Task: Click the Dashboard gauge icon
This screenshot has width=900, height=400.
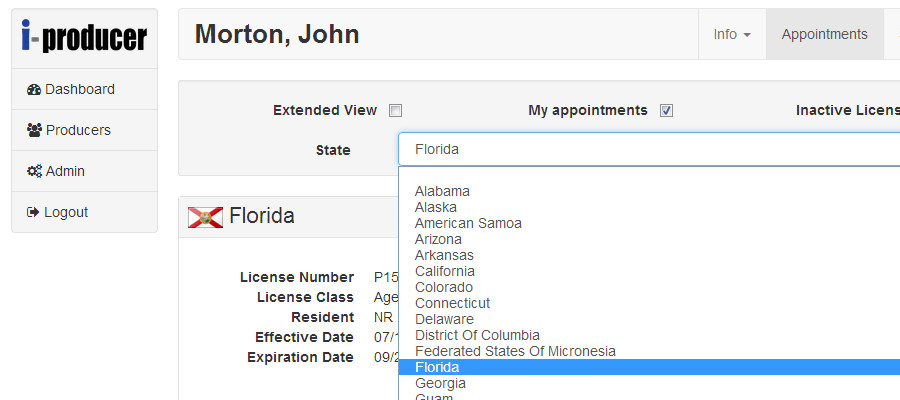Action: coord(33,90)
